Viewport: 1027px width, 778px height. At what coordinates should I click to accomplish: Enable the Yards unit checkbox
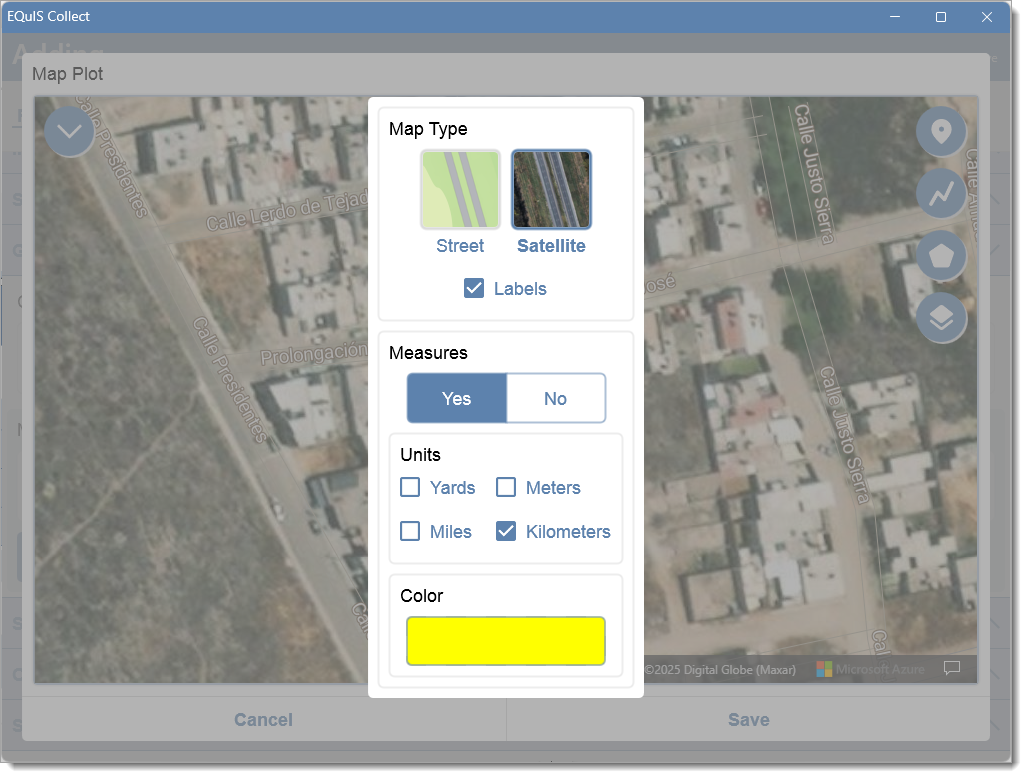[x=410, y=487]
